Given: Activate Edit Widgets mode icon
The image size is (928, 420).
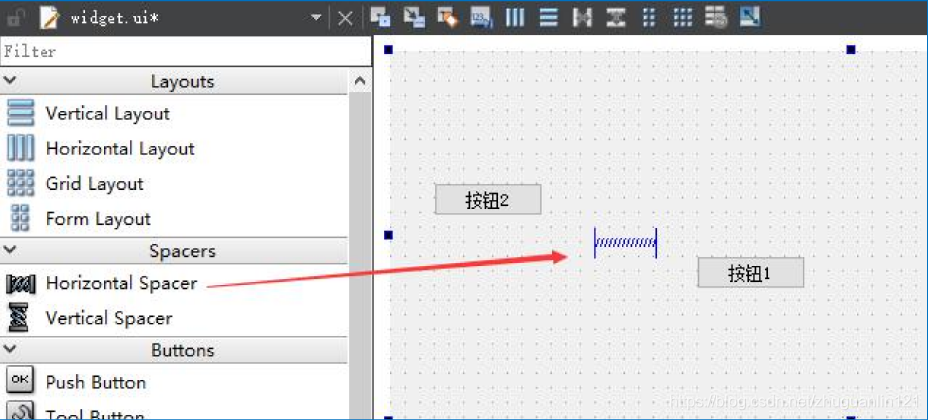Looking at the screenshot, I should [380, 18].
